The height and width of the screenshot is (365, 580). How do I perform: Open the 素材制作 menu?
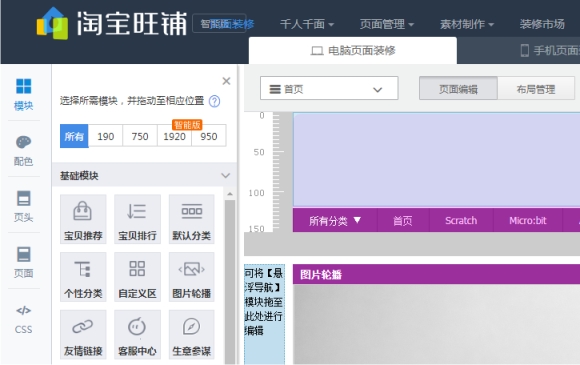tap(467, 24)
